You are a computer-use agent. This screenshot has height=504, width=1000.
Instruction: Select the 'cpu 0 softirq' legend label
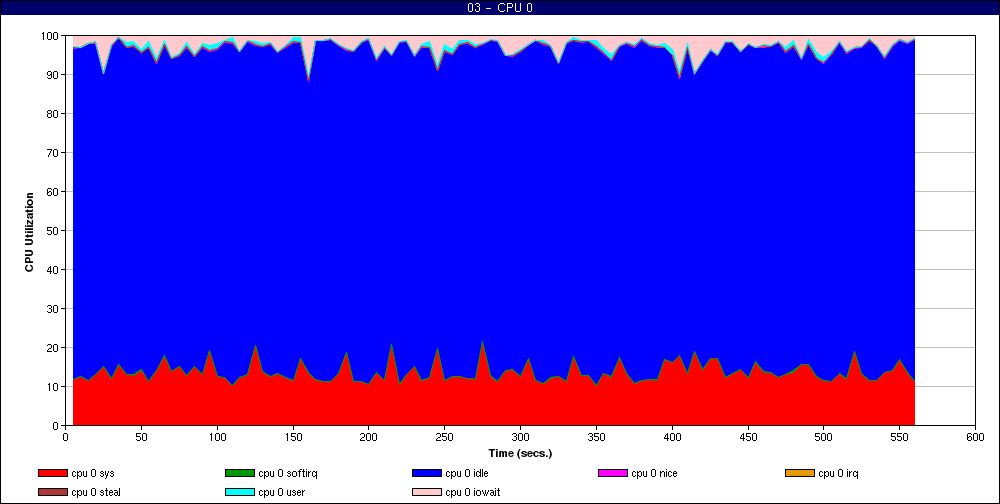[x=288, y=474]
